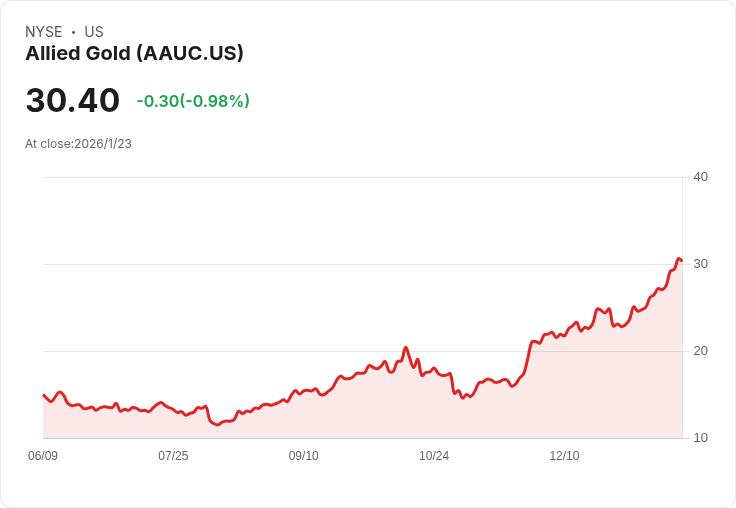
Task: Click the 30 price axis label
Action: pos(700,264)
